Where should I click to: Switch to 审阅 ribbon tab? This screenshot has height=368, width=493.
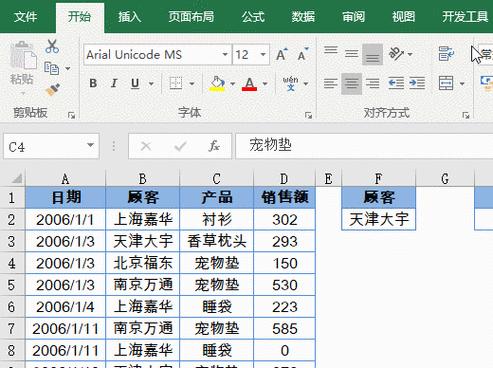tap(353, 17)
